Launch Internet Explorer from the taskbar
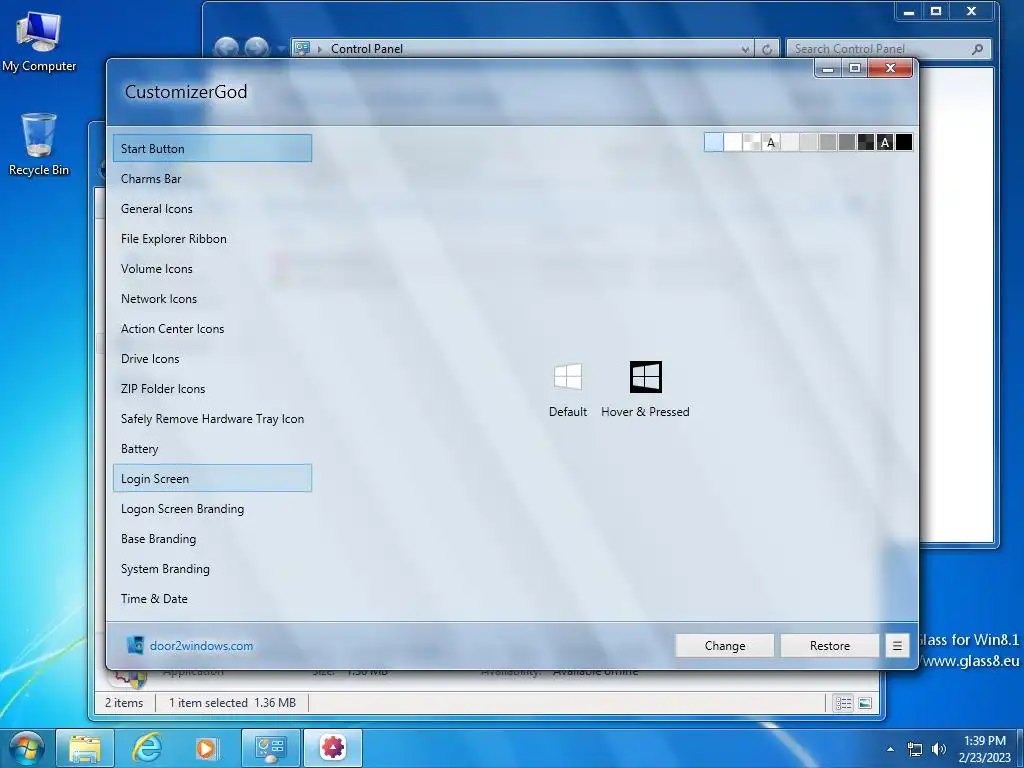Viewport: 1024px width, 768px height. tap(147, 748)
